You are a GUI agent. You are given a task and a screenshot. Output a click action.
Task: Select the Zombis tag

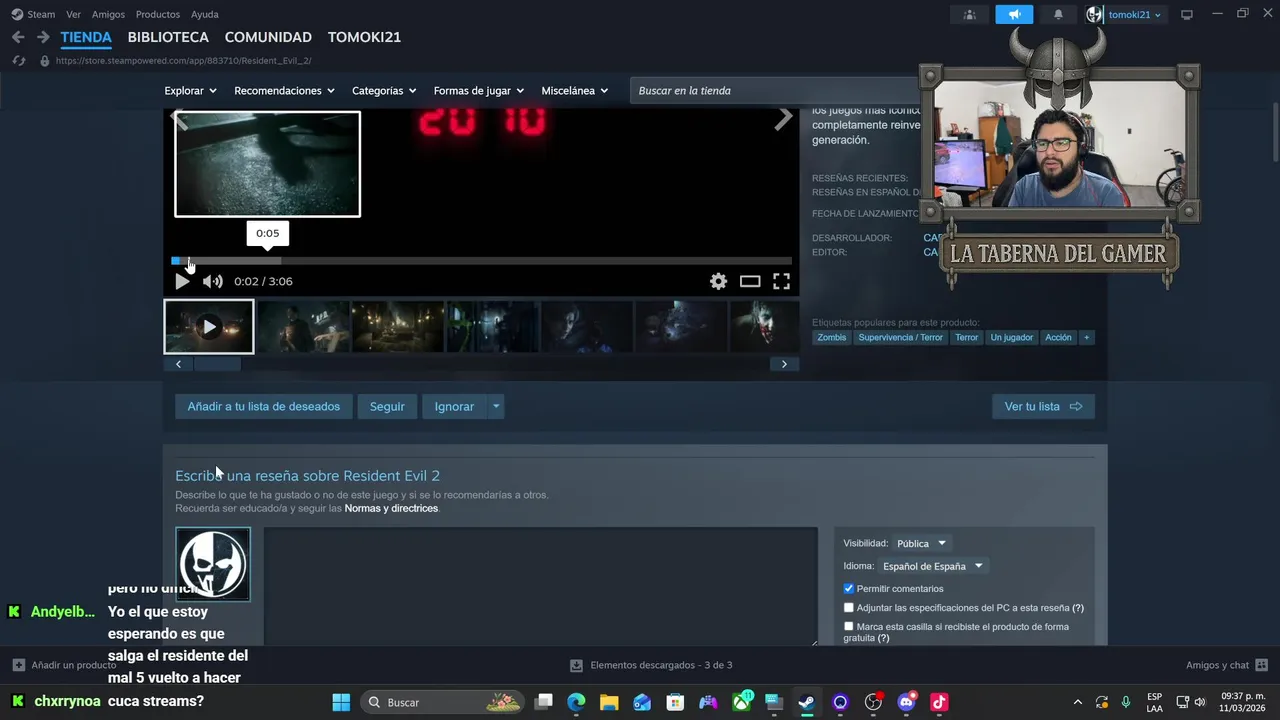click(x=831, y=338)
